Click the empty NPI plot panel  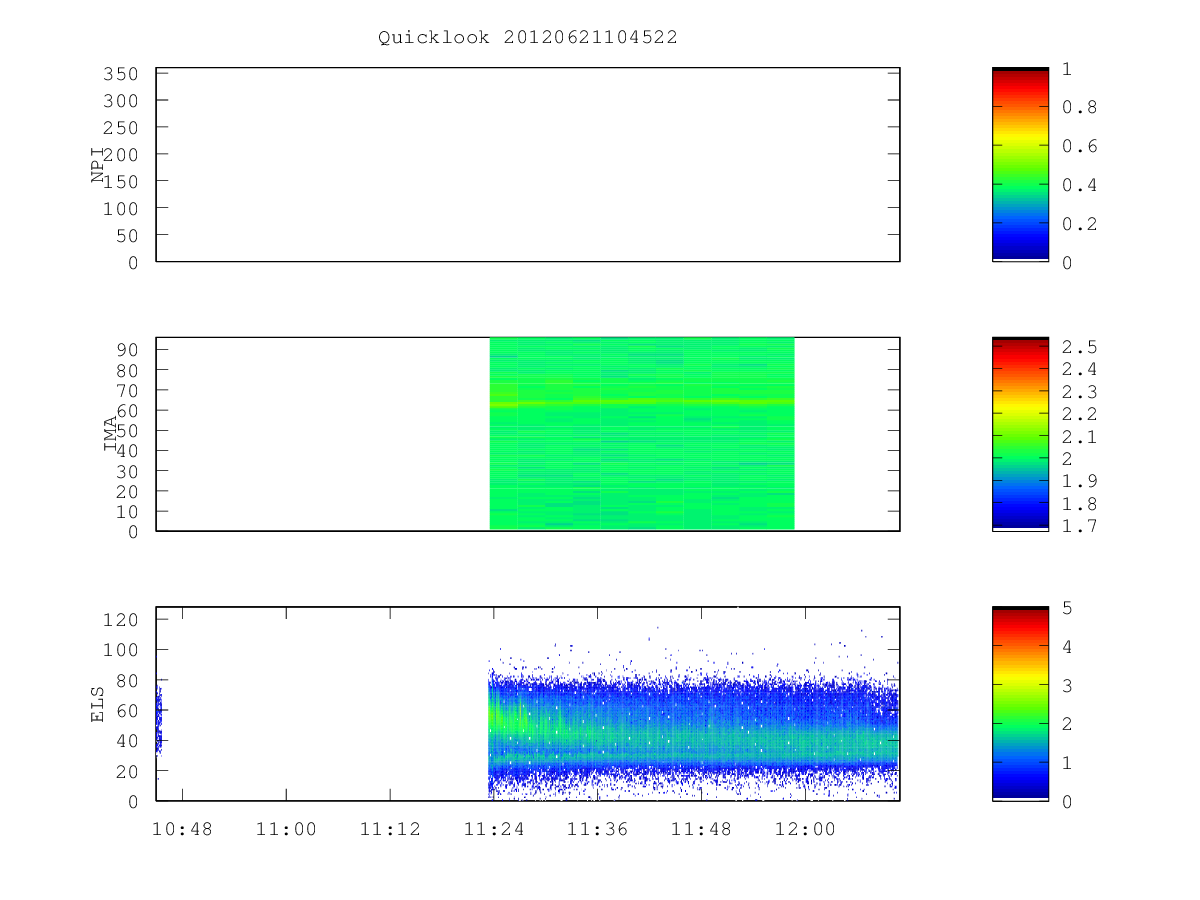(528, 165)
